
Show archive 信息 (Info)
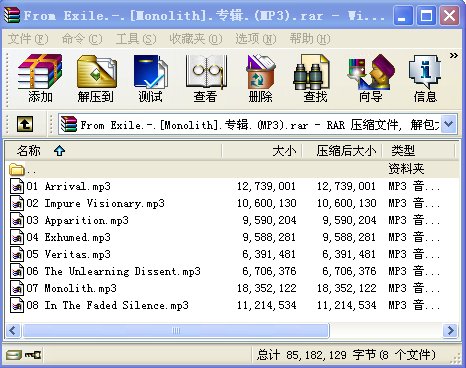425,79
